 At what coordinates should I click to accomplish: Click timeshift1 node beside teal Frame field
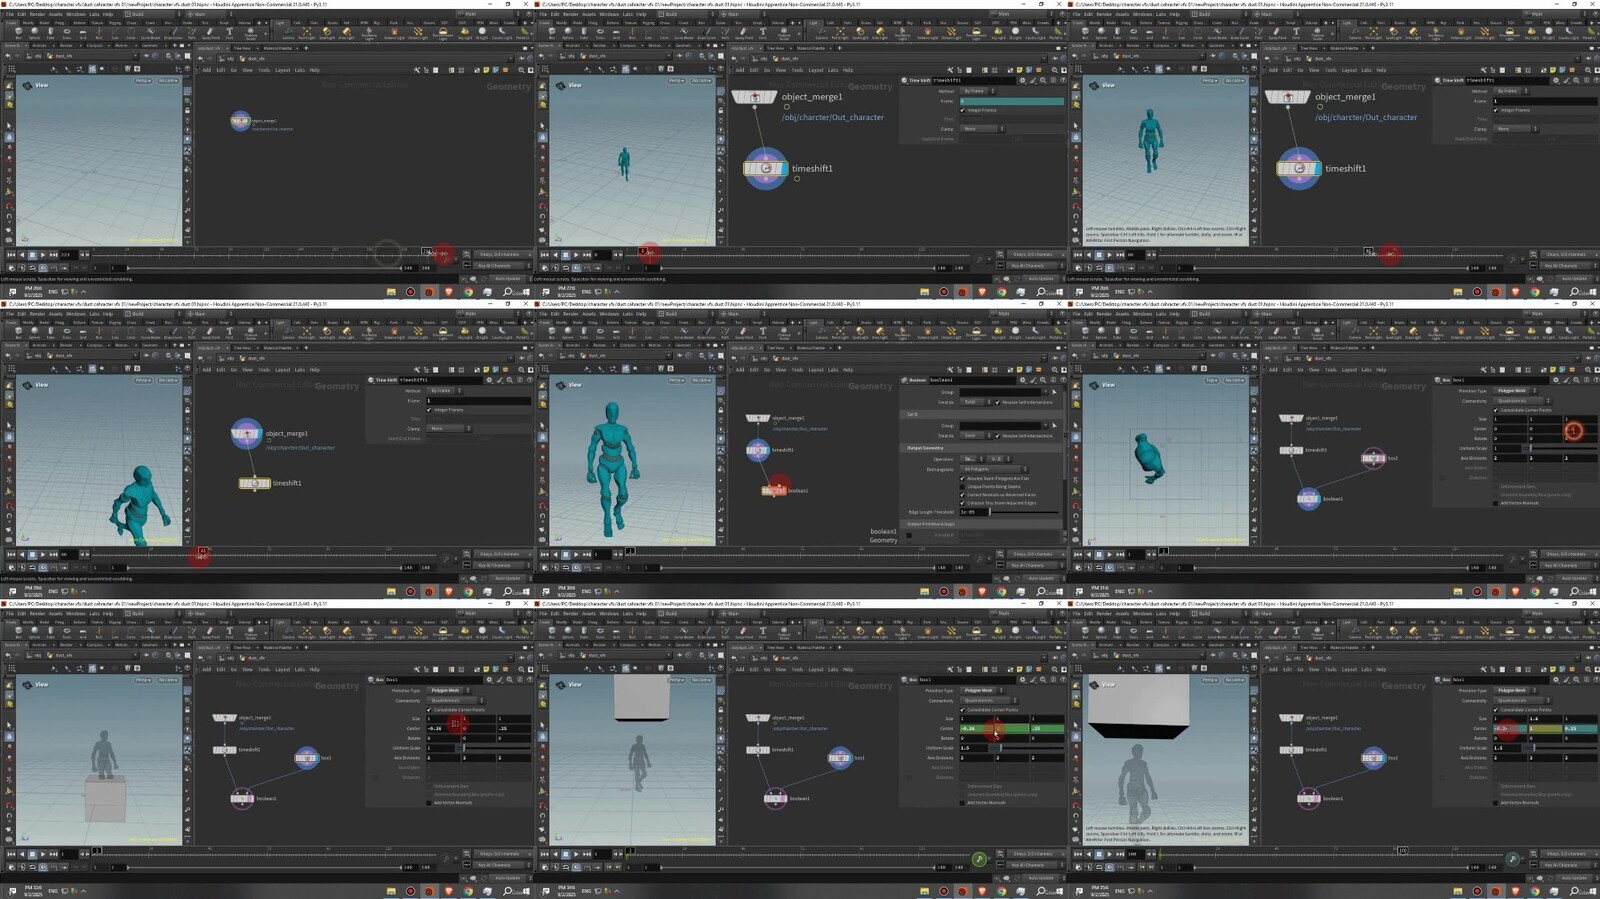(766, 169)
